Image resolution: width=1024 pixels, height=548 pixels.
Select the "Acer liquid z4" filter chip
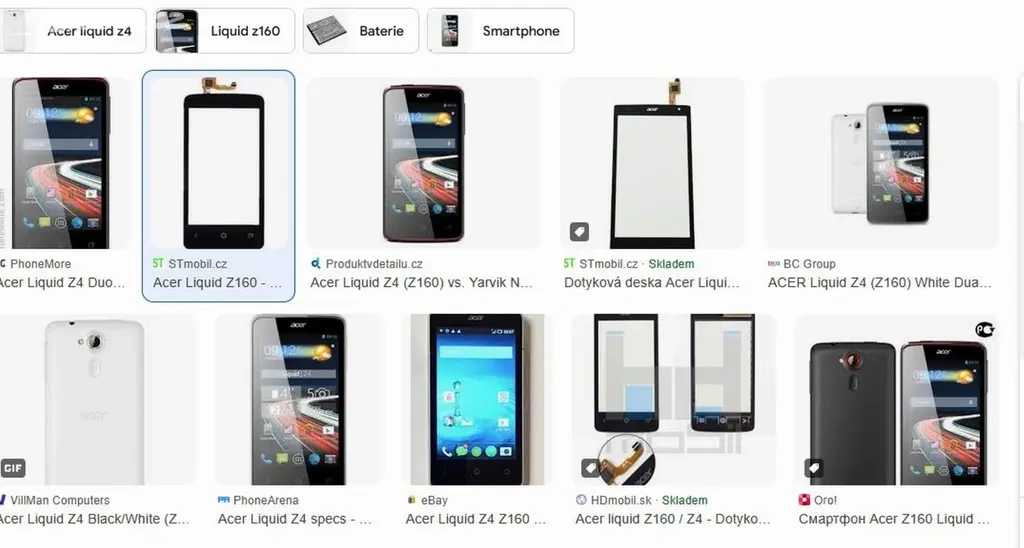pyautogui.click(x=72, y=31)
